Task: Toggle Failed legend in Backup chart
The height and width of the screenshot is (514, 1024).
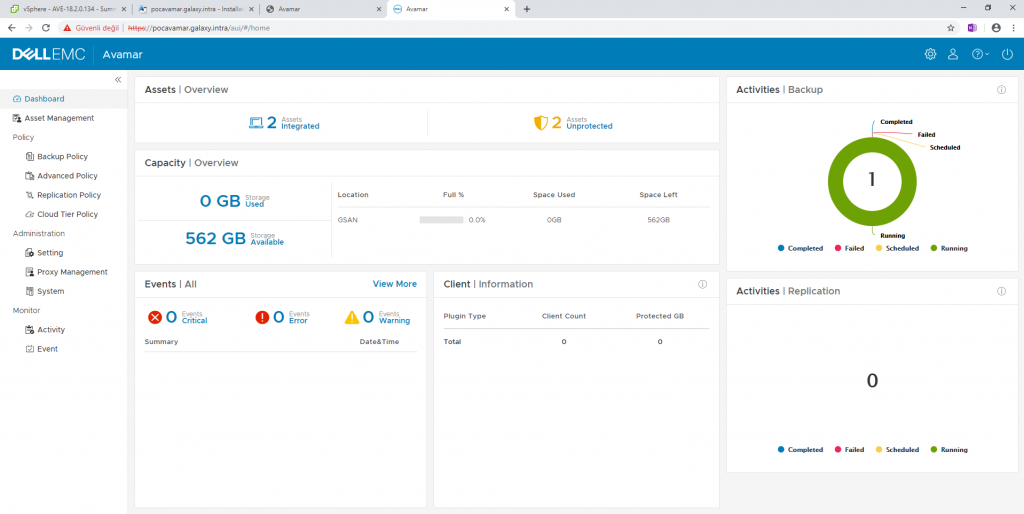Action: coord(850,248)
